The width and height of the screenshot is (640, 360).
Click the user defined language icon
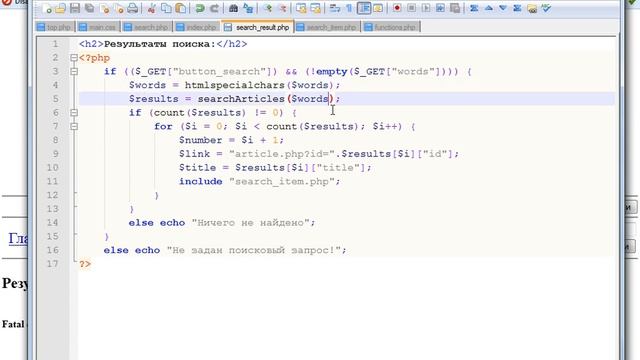[x=378, y=8]
